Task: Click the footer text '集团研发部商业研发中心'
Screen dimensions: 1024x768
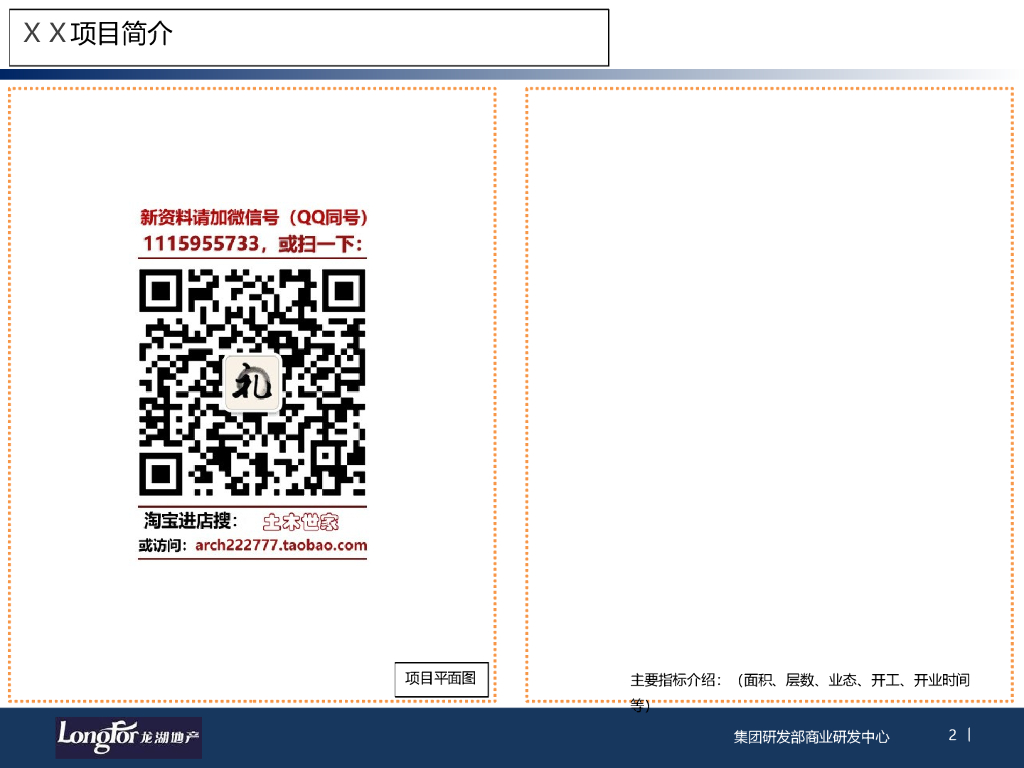Action: click(x=811, y=737)
